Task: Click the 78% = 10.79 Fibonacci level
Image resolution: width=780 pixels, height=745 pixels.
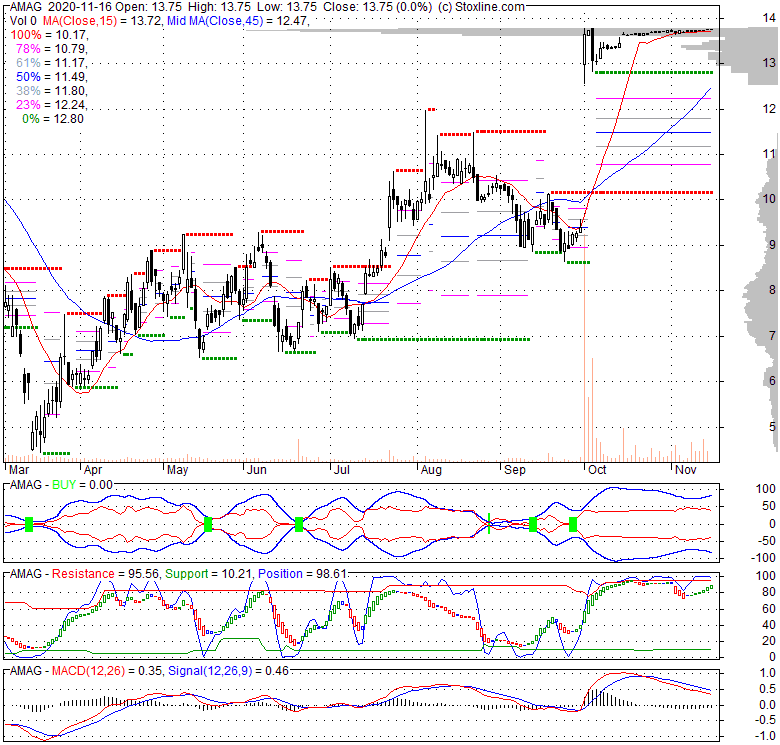Action: 52,49
